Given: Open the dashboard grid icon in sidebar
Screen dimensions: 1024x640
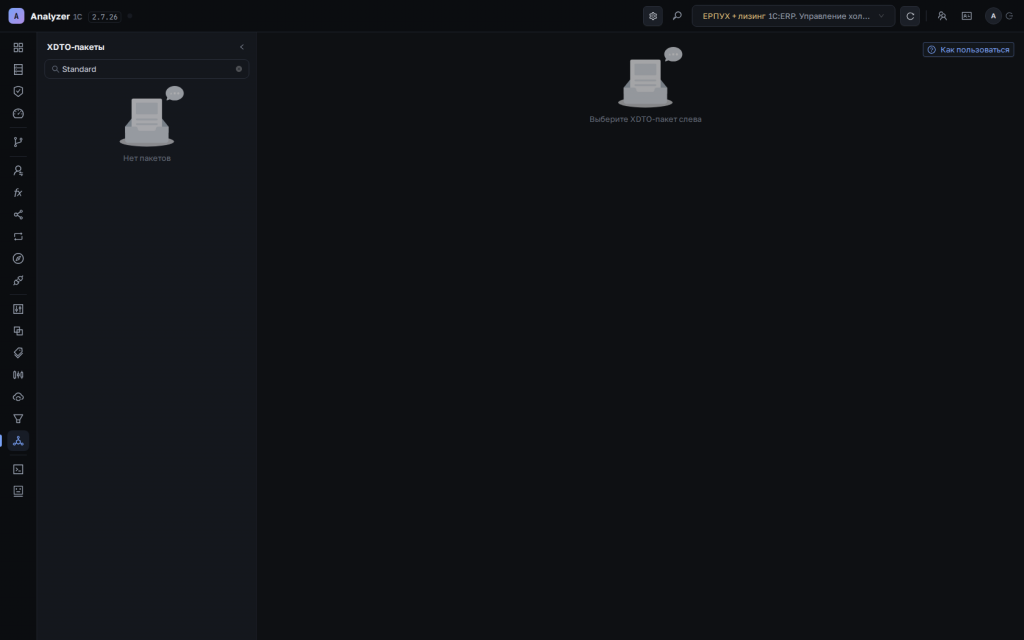Looking at the screenshot, I should point(18,48).
